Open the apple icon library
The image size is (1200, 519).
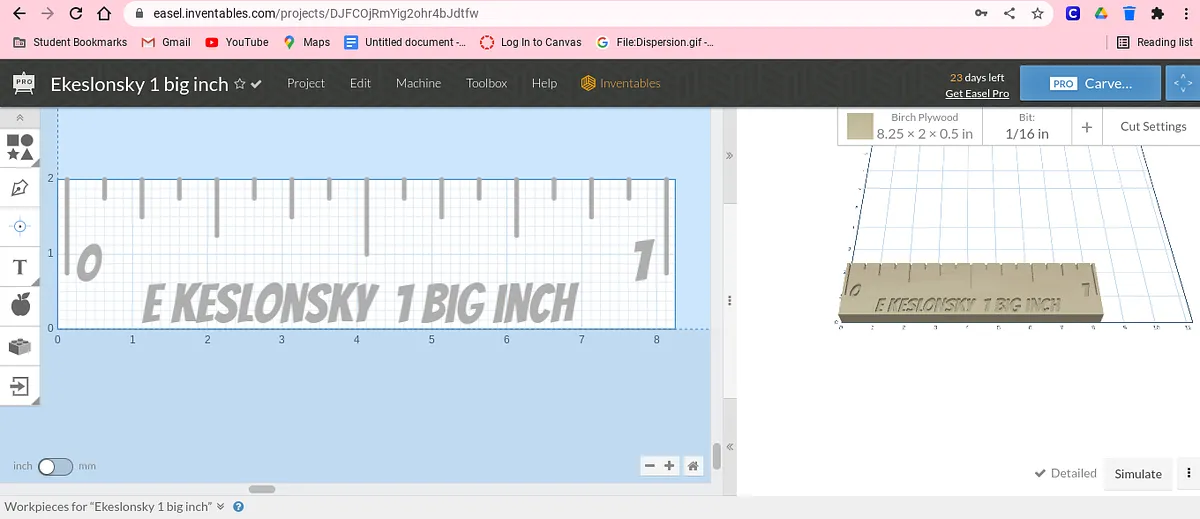(x=20, y=306)
